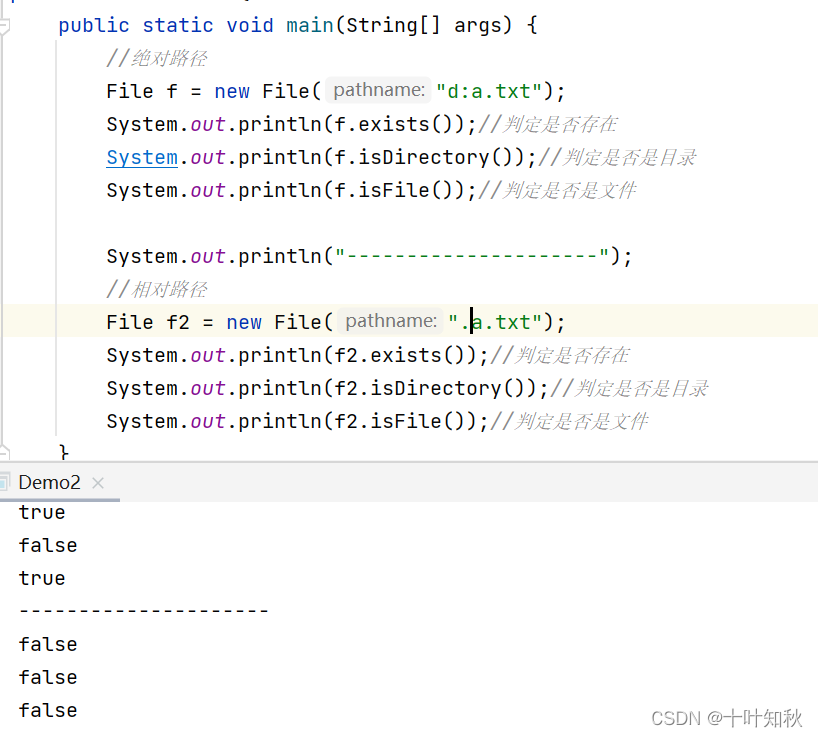Click the pathname hint on the f2 line
The width and height of the screenshot is (818, 737).
391,321
